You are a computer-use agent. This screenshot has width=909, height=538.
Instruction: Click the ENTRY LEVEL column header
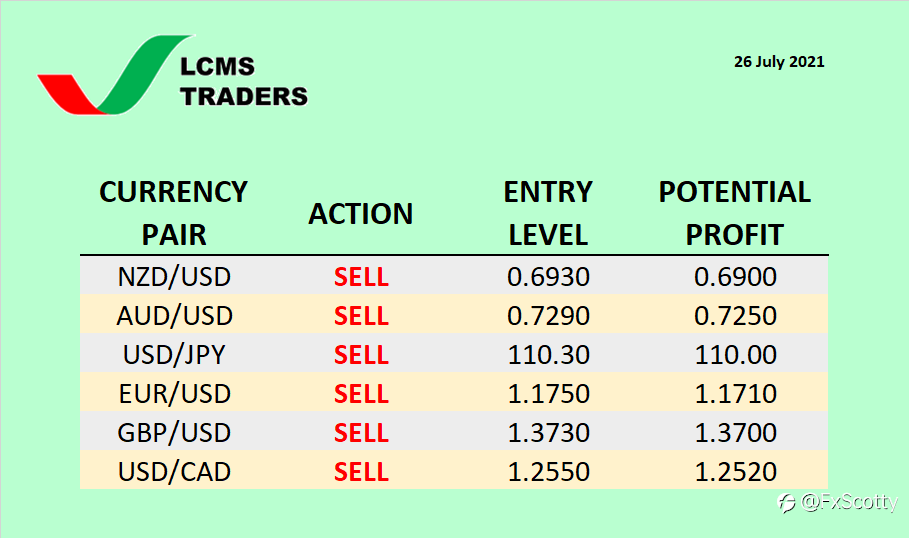coord(548,213)
